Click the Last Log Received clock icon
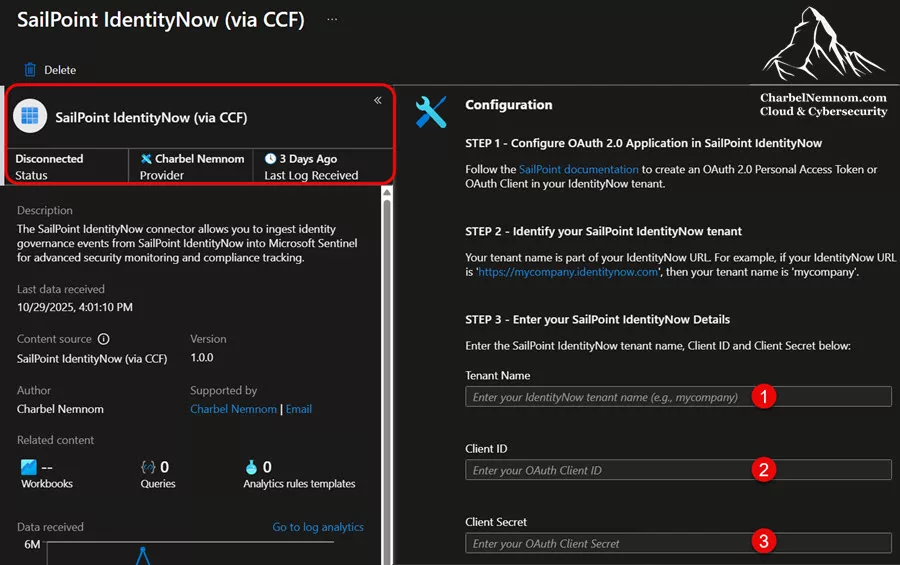900x565 pixels. (x=270, y=158)
